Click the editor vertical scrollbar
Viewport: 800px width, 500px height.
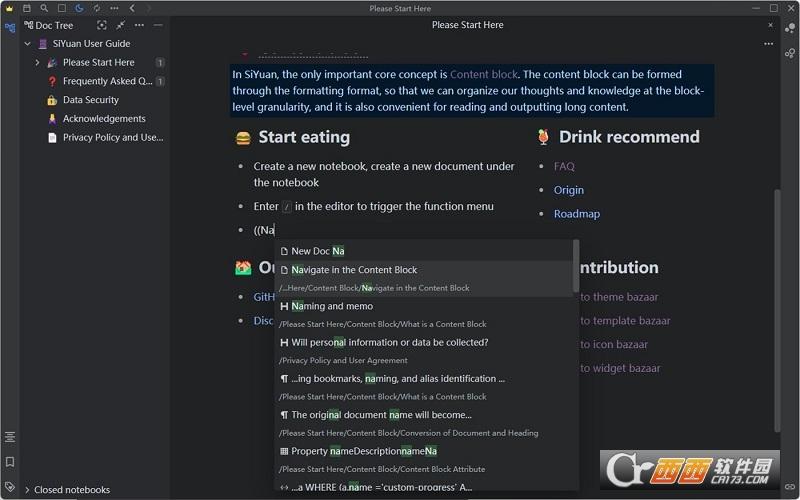coord(777,310)
